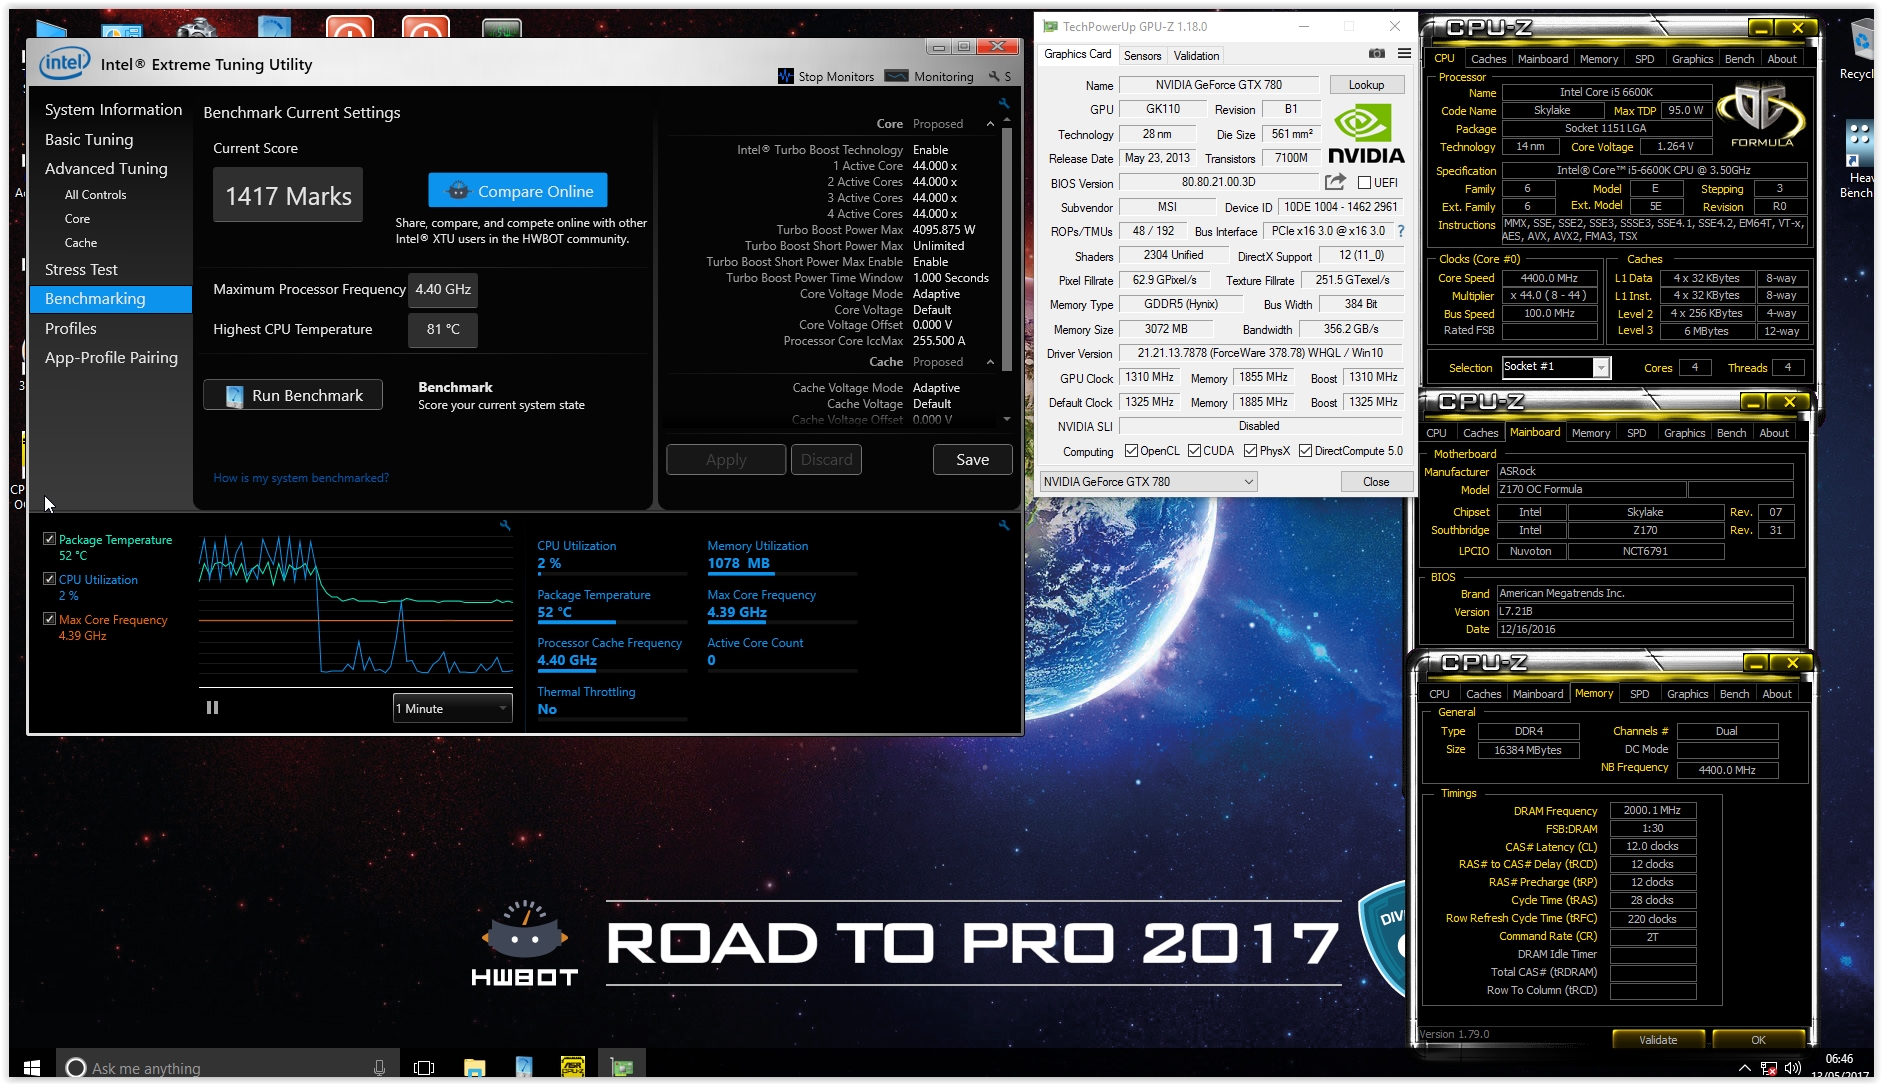1882x1085 pixels.
Task: Open App-Profile Pairing in XTU sidebar
Action: pos(111,357)
